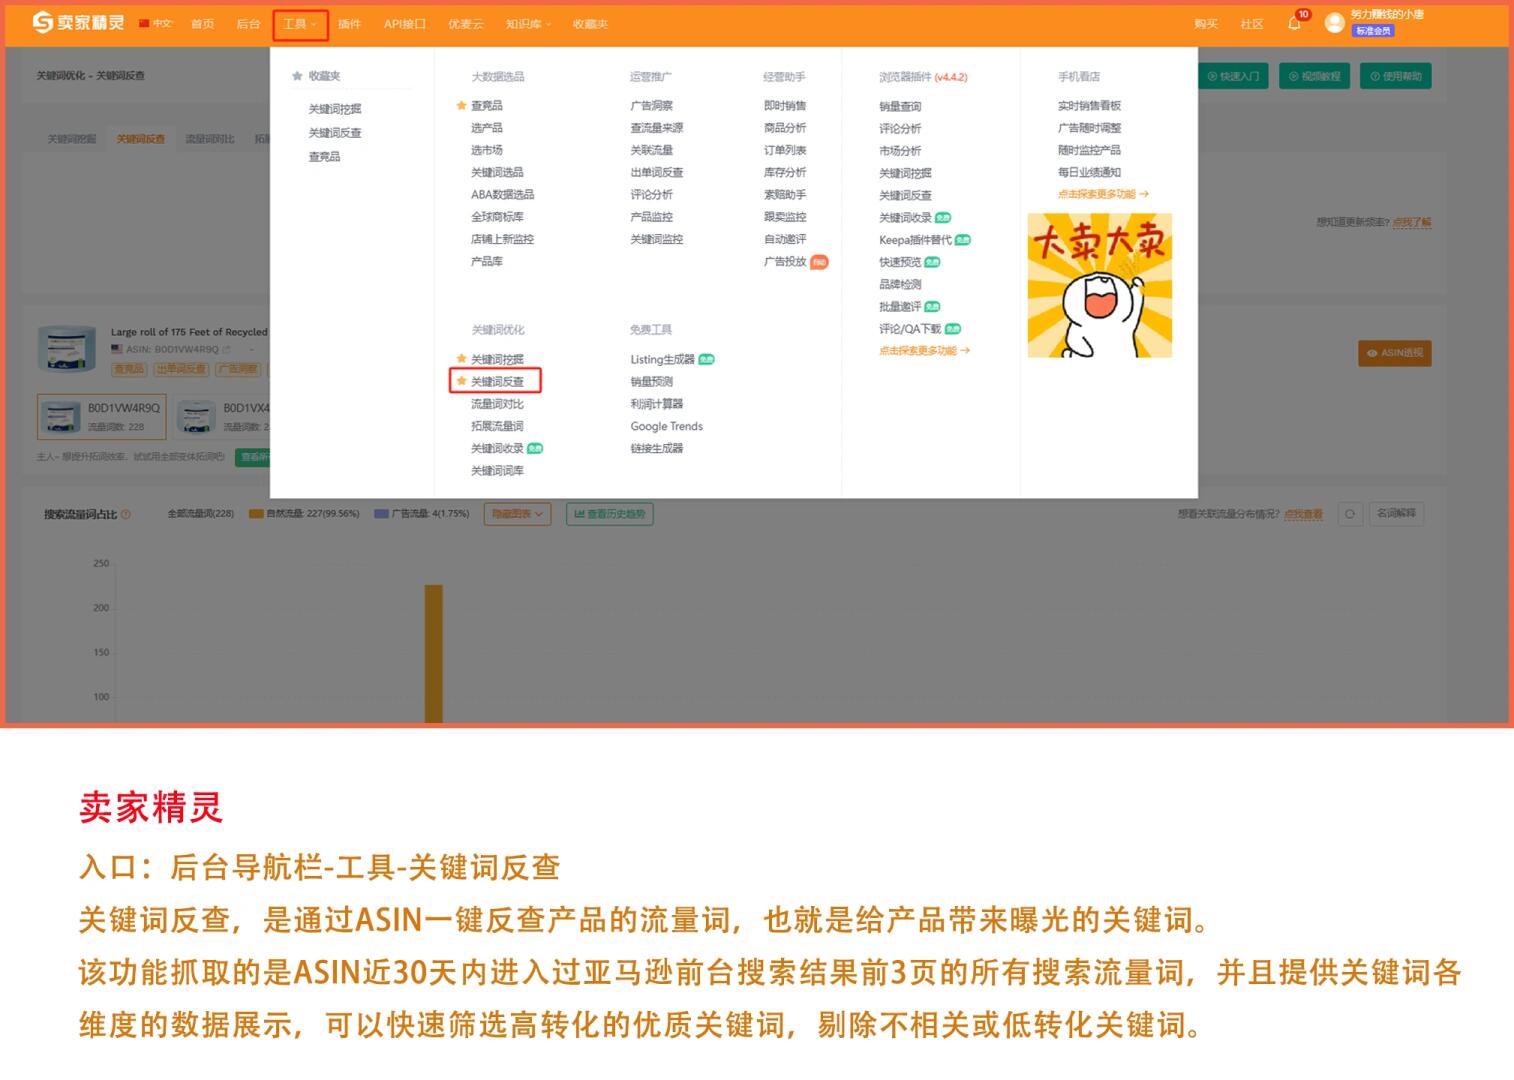Select Keepa插件替代 under 浏览器插件
Image resolution: width=1514 pixels, height=1080 pixels.
click(915, 240)
